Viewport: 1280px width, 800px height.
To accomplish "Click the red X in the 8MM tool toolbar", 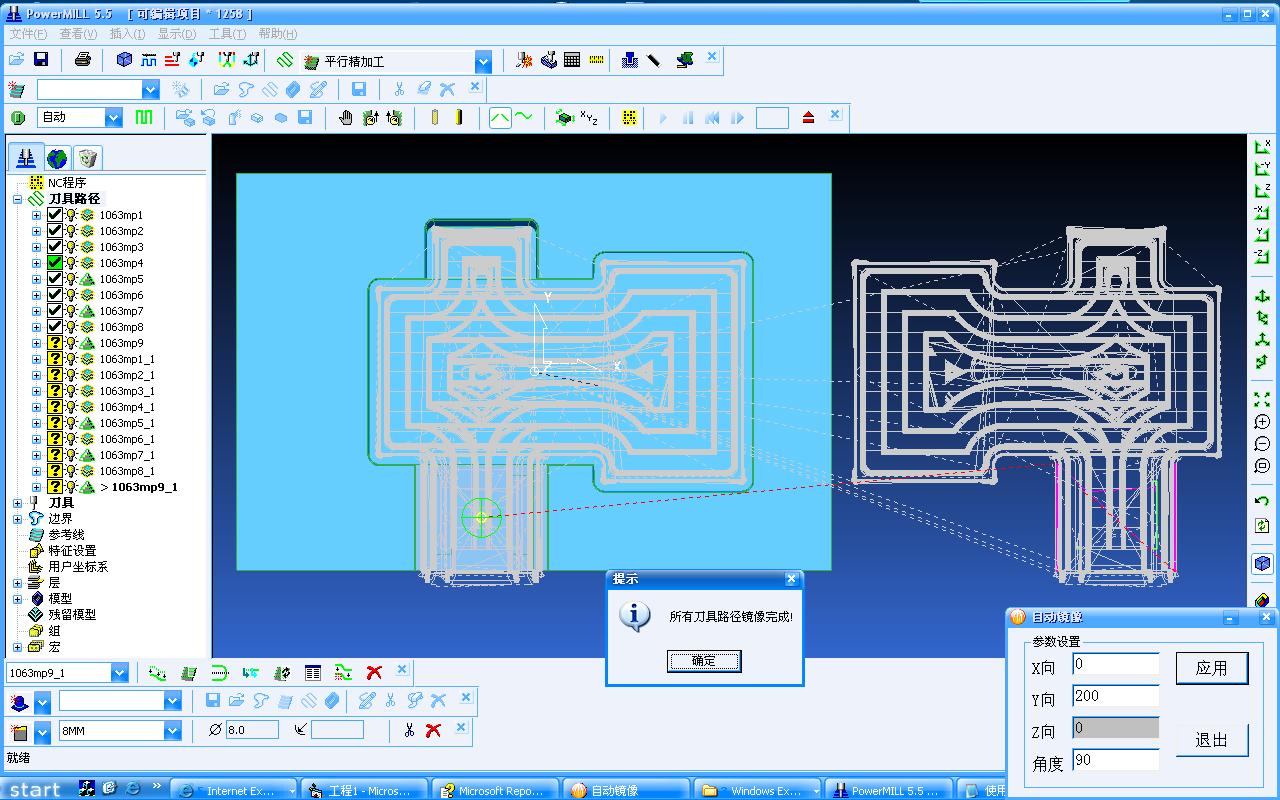I will (x=433, y=731).
